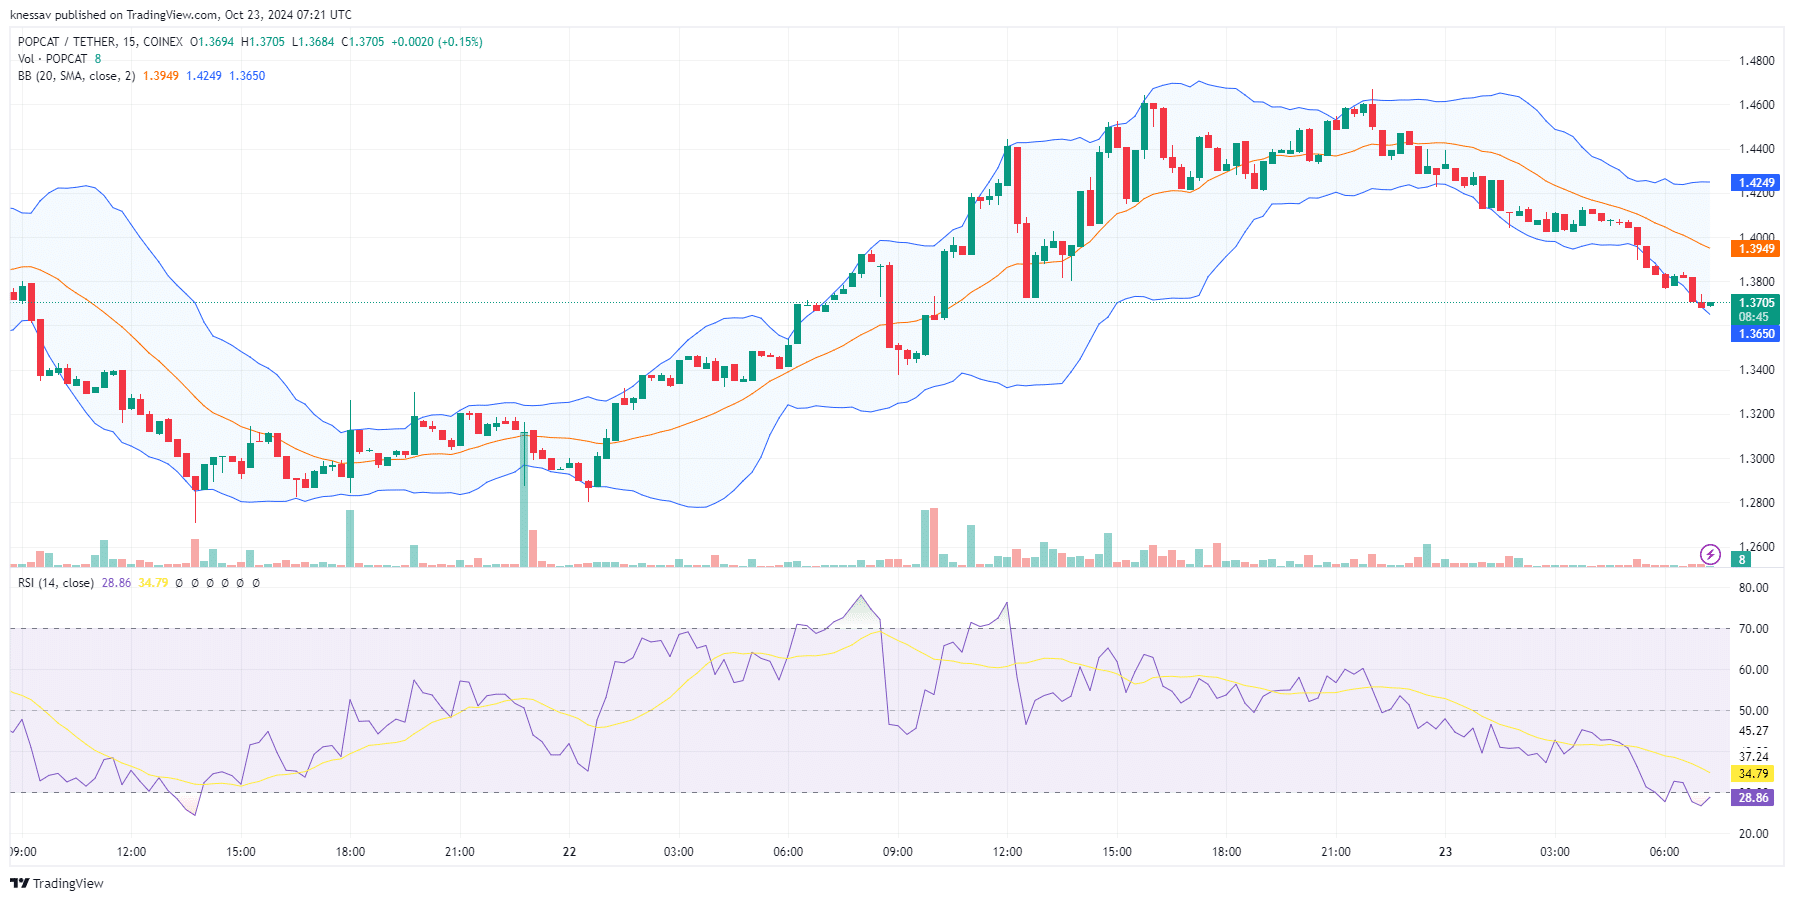This screenshot has height=901, width=1794.
Task: Click the orange BB basis value 1.3949 in legend
Action: [x=161, y=76]
